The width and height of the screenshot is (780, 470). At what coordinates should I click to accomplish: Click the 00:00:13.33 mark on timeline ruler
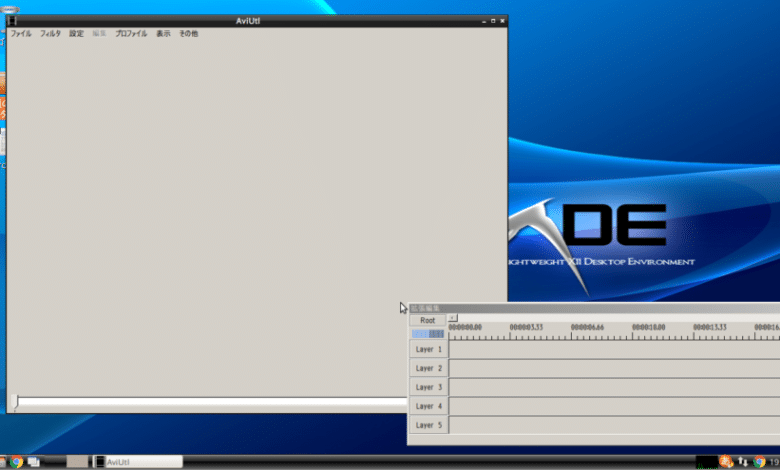click(710, 327)
